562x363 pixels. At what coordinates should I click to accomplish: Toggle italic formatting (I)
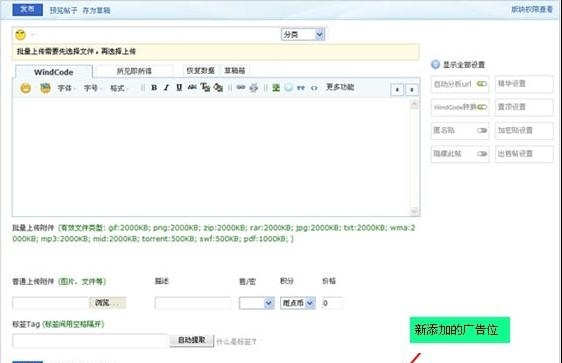coord(166,87)
